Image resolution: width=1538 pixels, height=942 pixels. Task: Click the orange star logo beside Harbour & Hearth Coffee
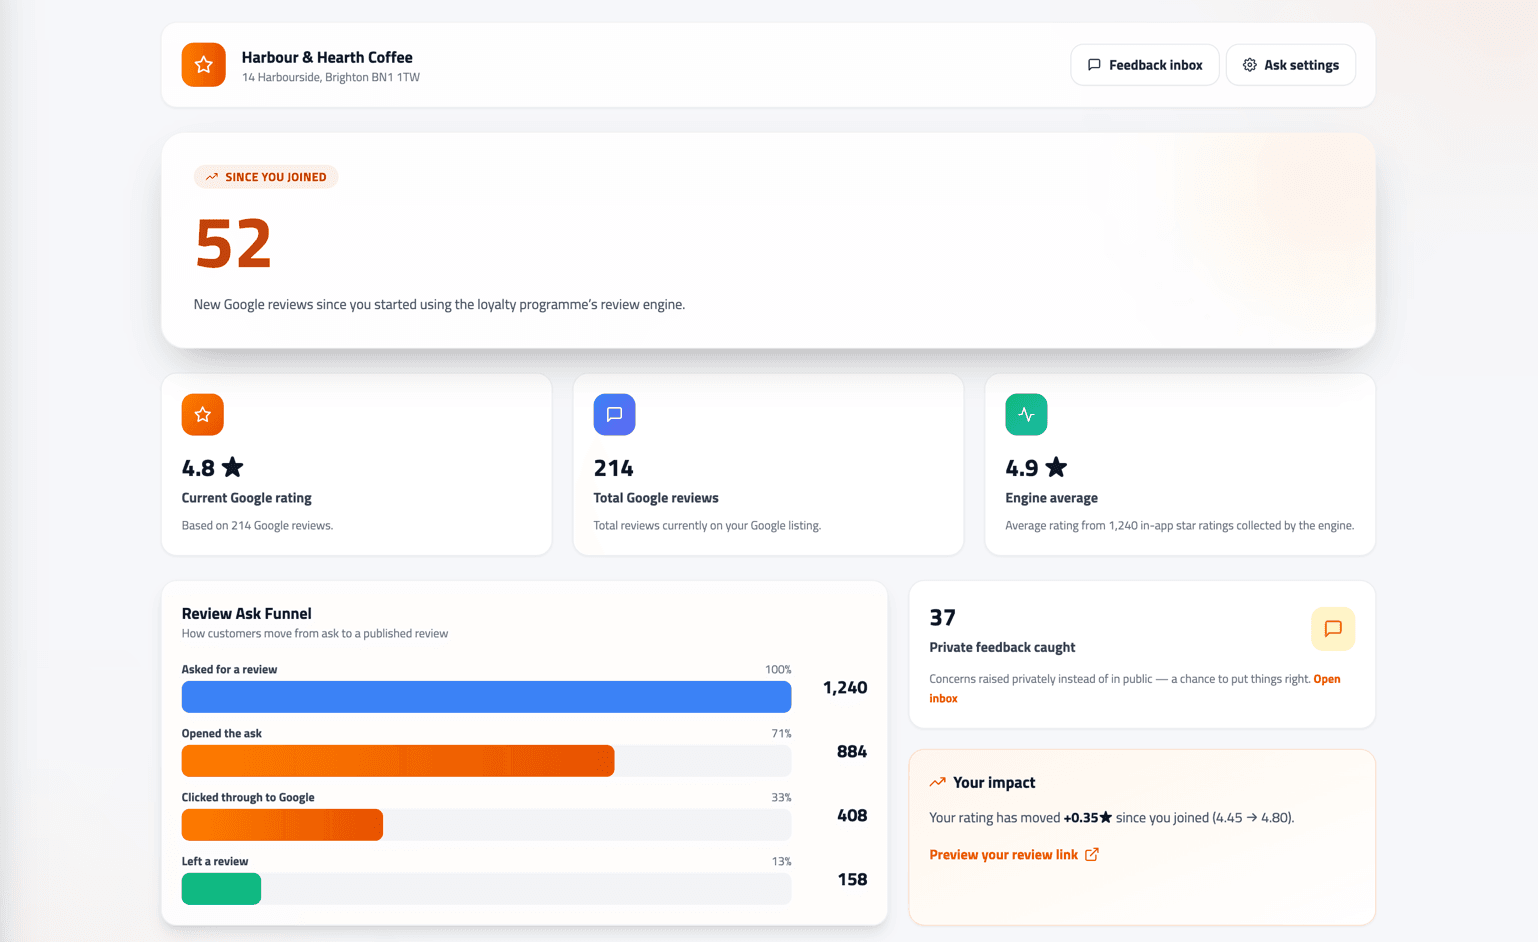203,65
